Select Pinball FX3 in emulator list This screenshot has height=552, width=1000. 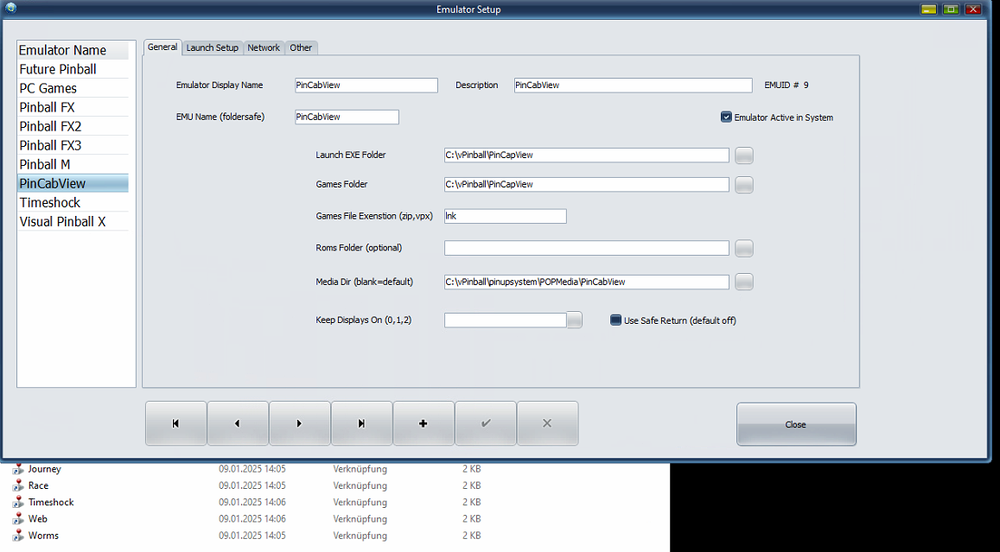(x=73, y=146)
